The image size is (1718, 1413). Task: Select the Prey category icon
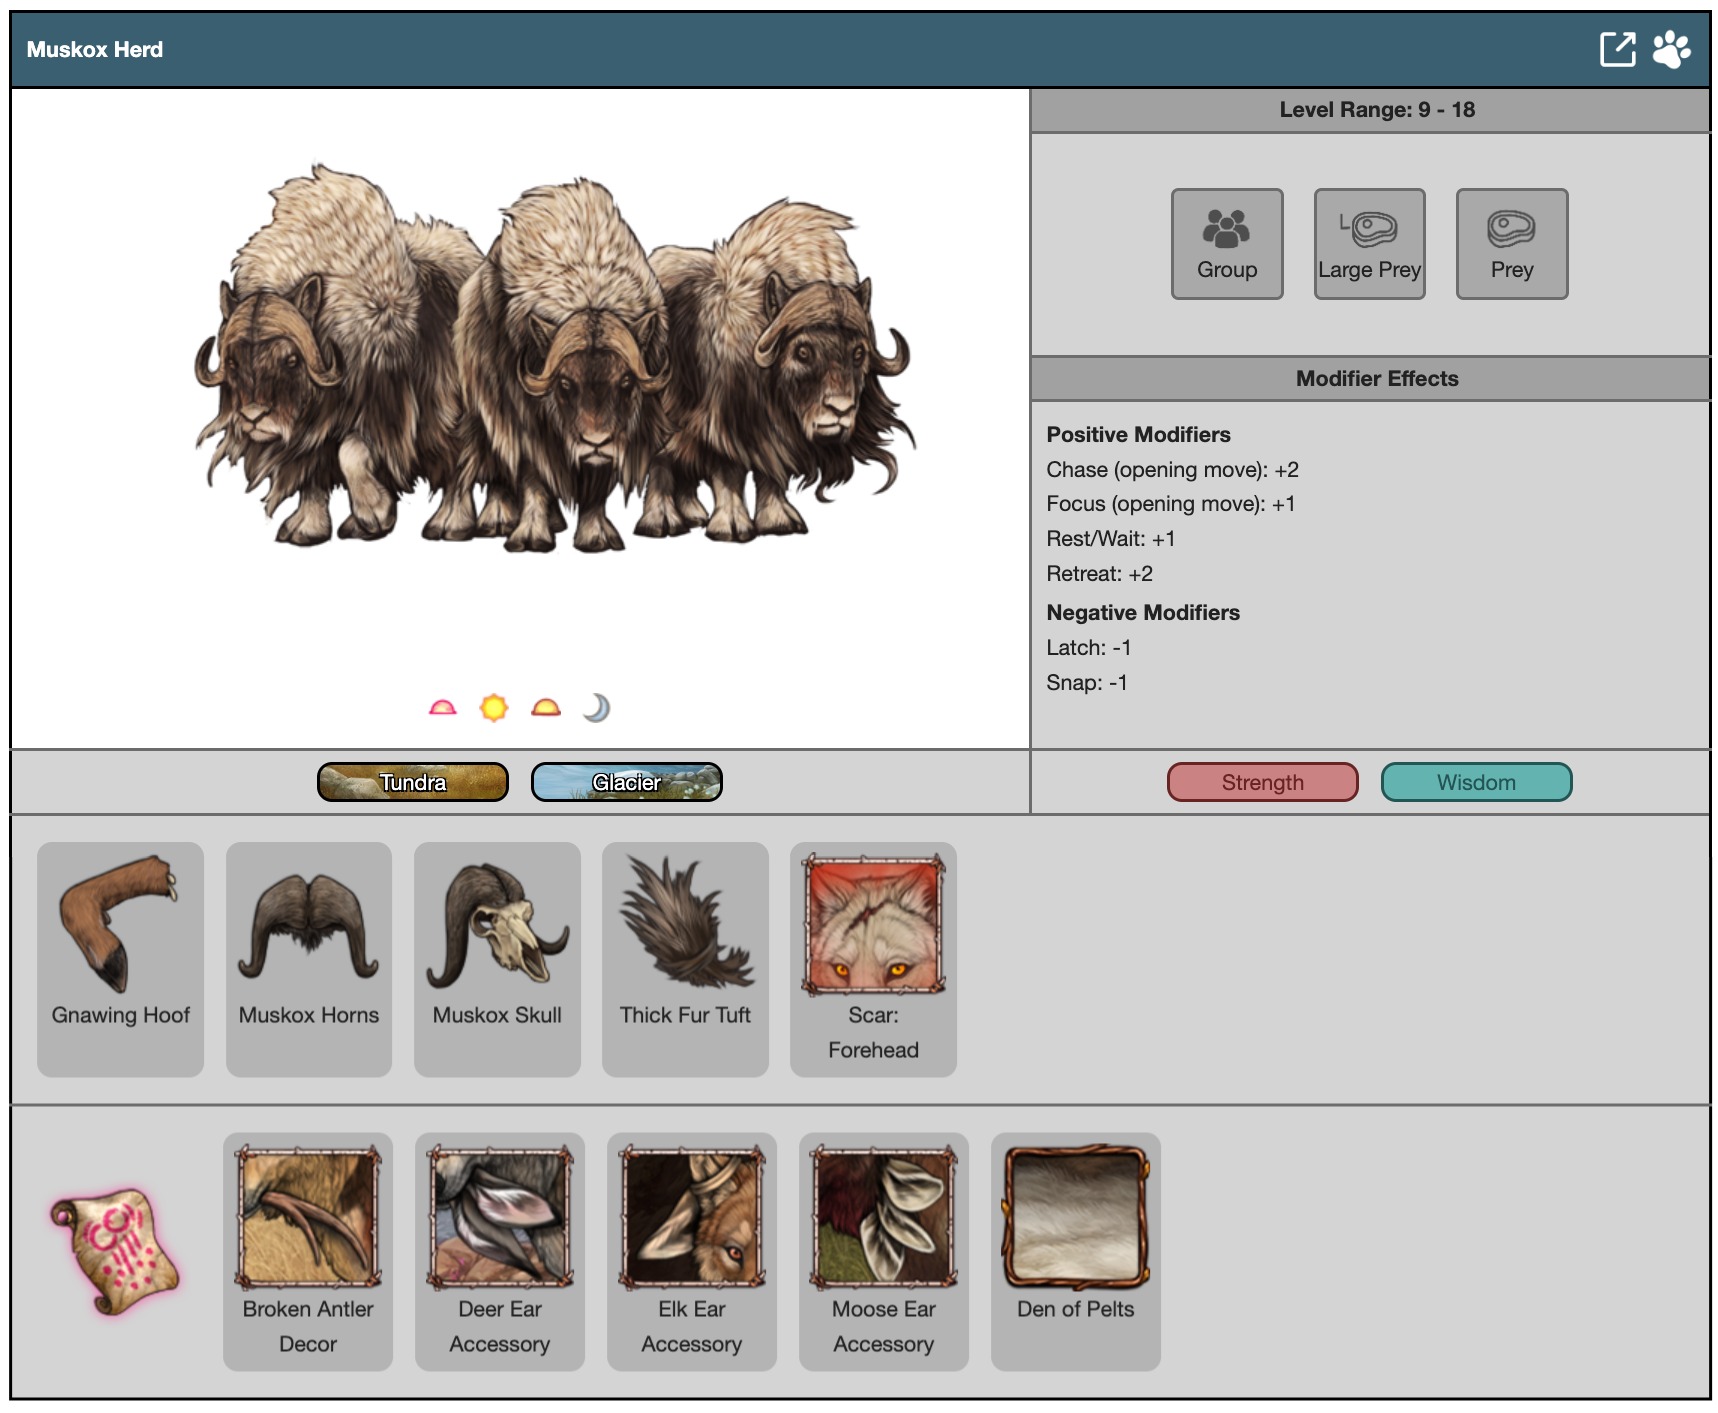point(1511,243)
